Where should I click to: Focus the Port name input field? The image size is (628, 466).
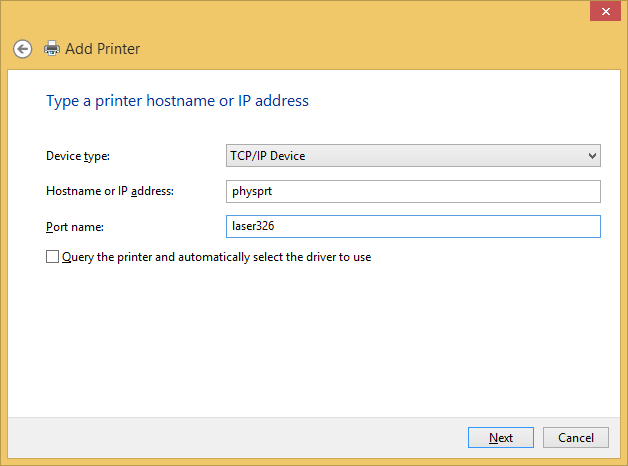pos(413,227)
